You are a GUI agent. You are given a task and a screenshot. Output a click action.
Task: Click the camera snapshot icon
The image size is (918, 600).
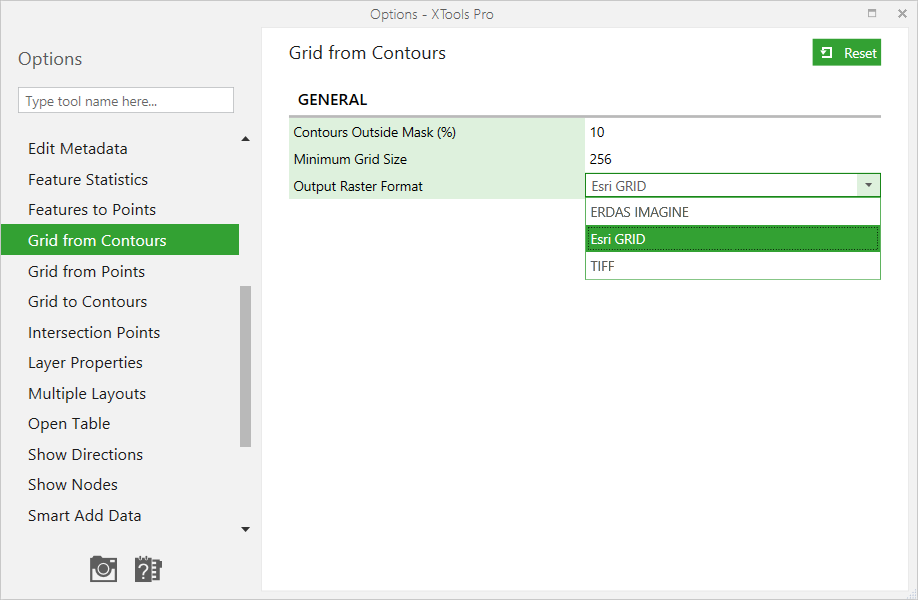[103, 569]
